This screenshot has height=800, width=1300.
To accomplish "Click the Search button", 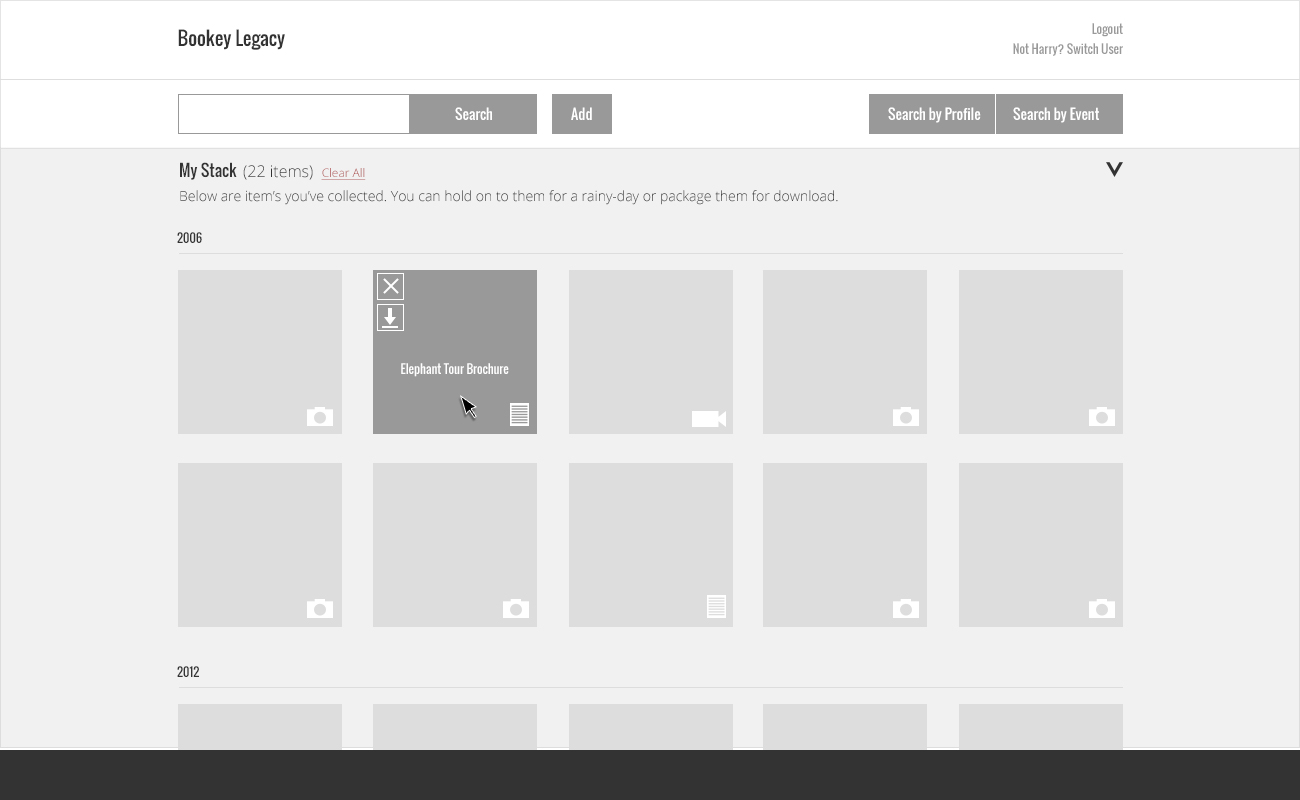I will tap(473, 114).
